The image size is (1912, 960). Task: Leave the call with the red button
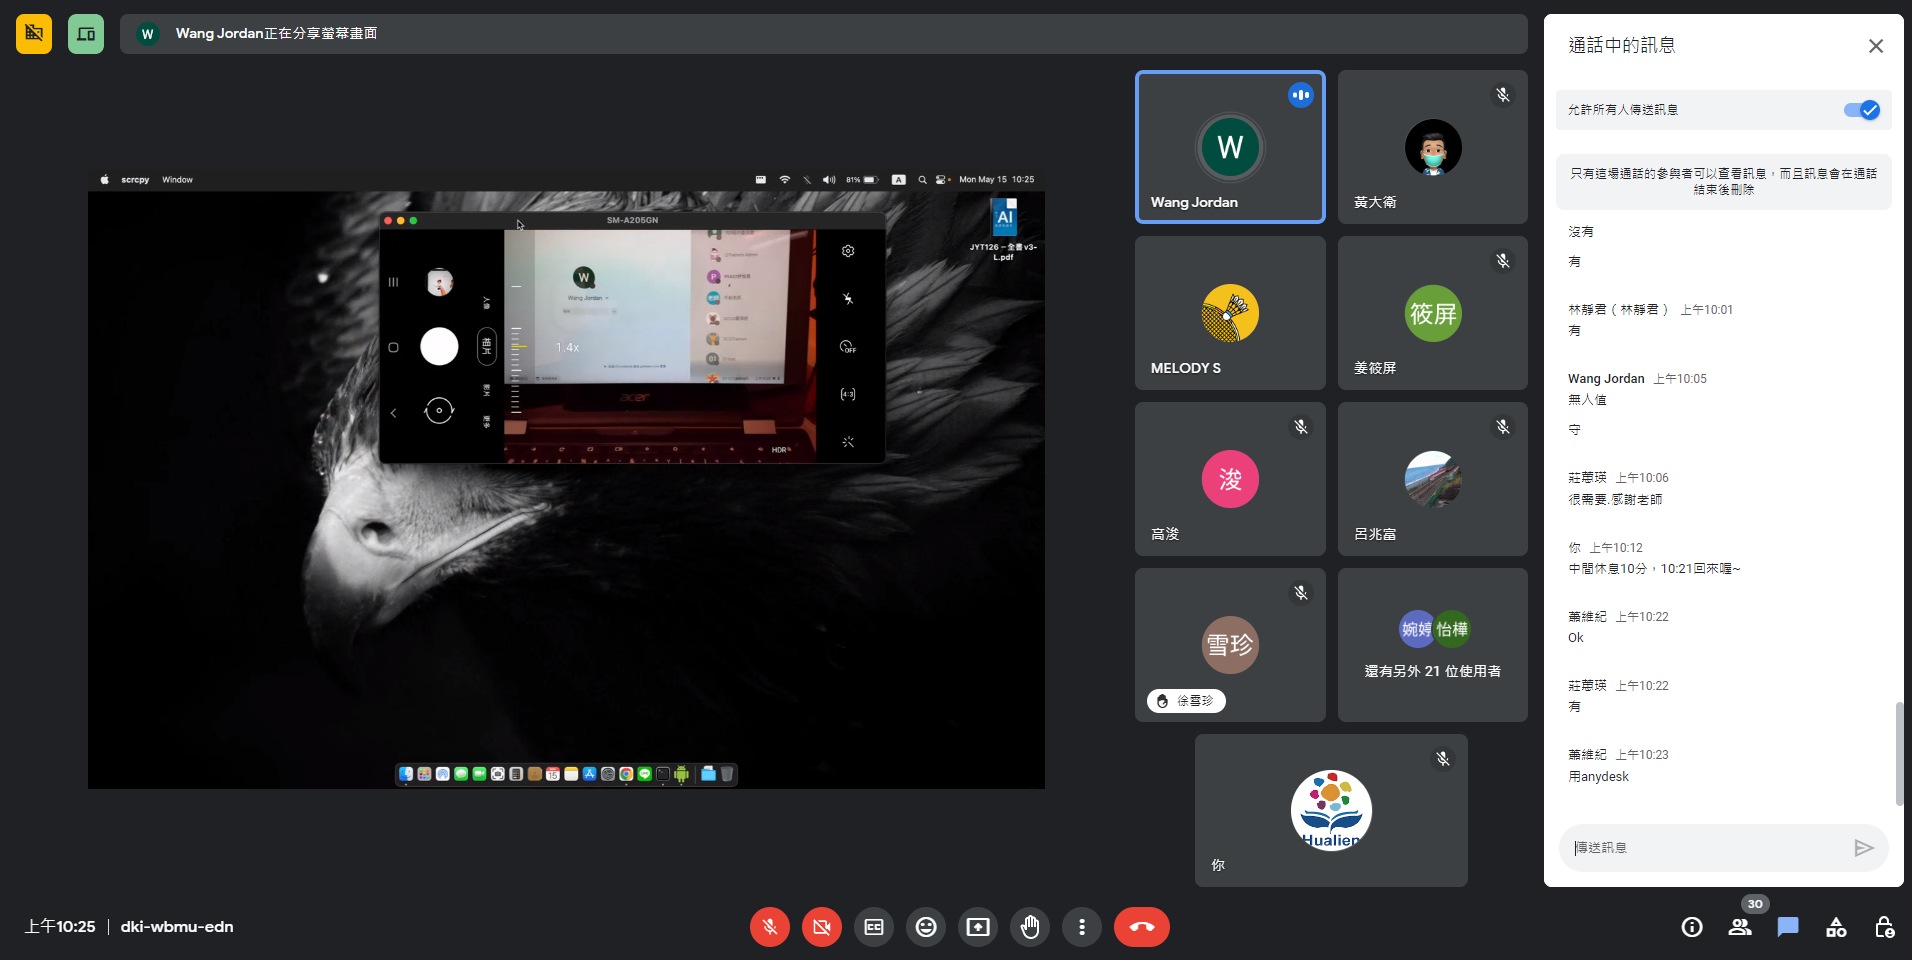coord(1142,927)
